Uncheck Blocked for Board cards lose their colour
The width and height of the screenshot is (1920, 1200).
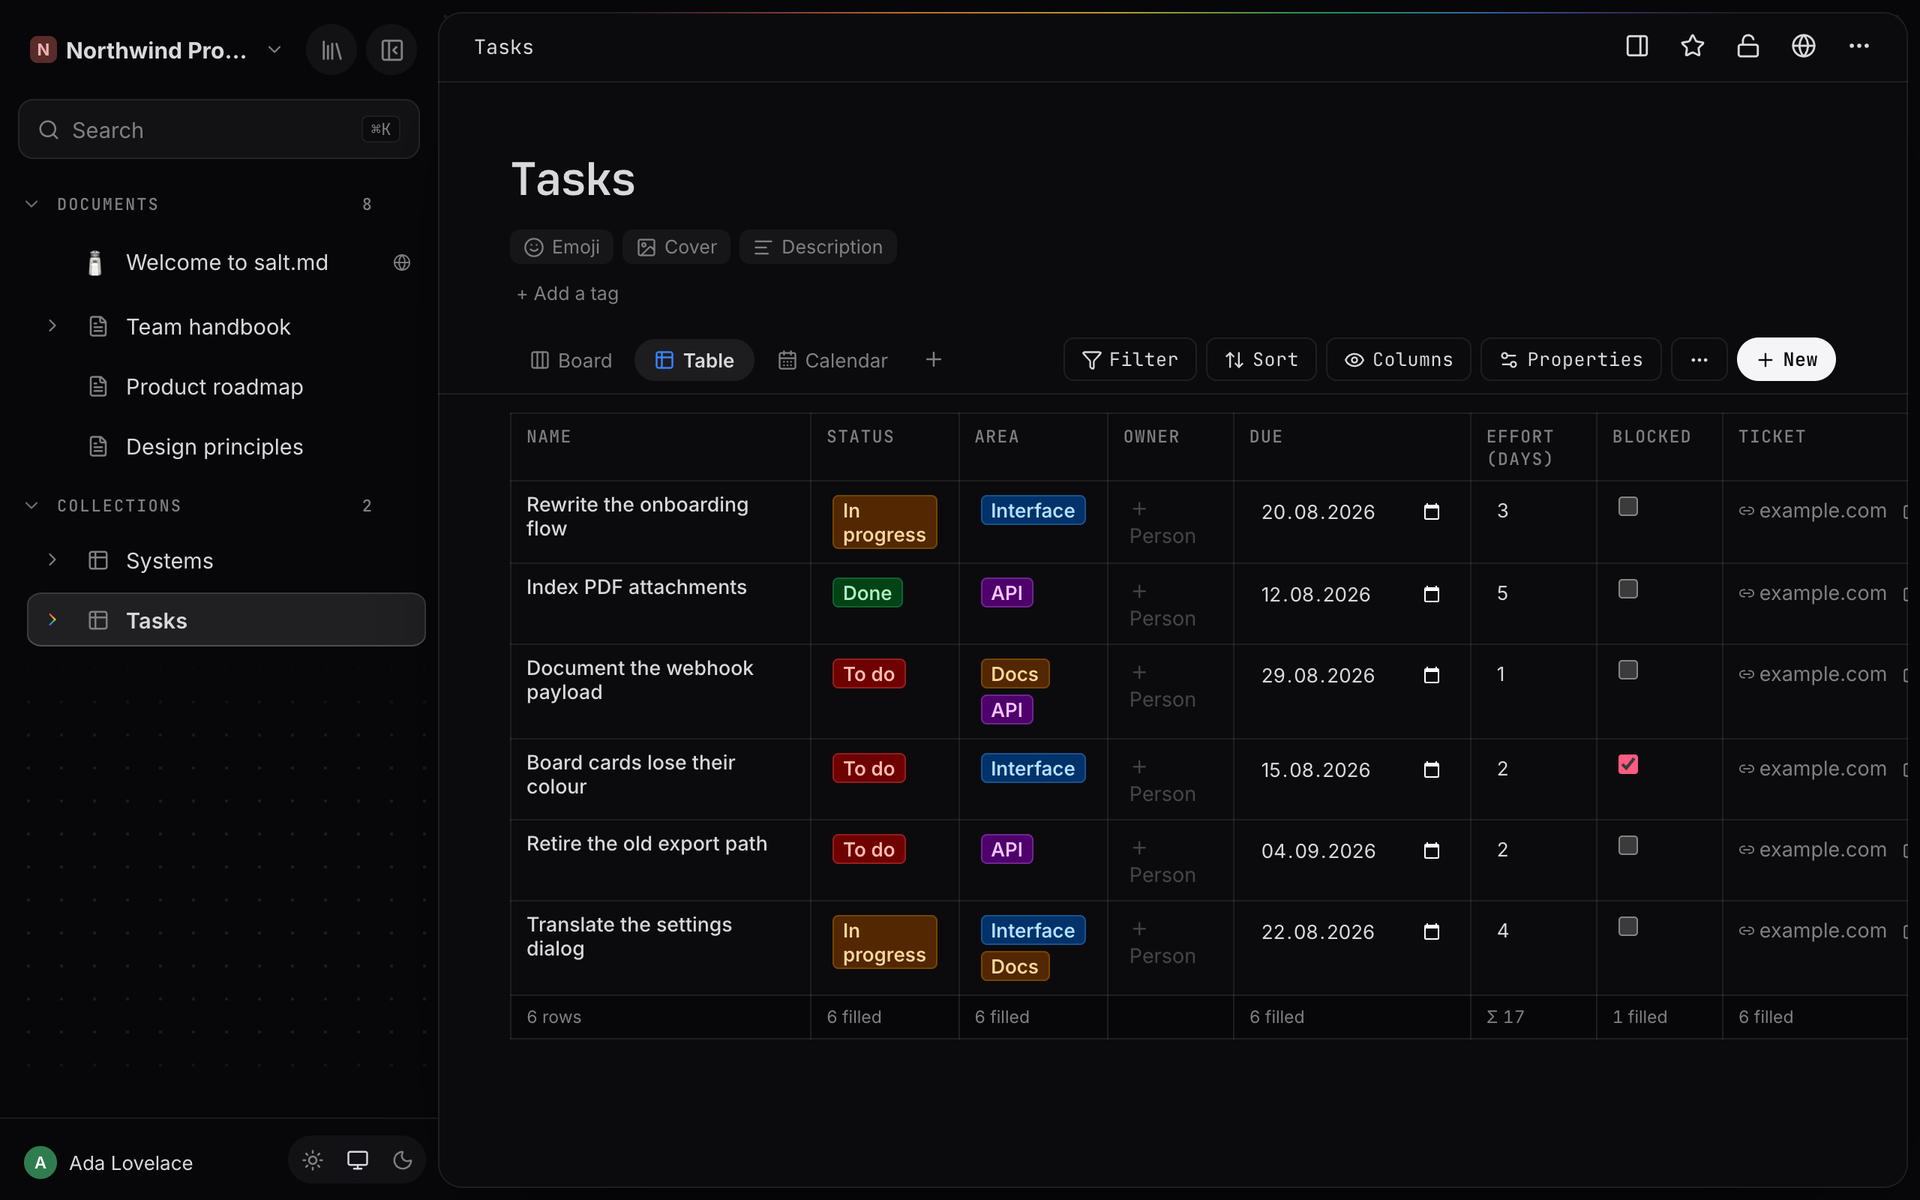tap(1628, 765)
